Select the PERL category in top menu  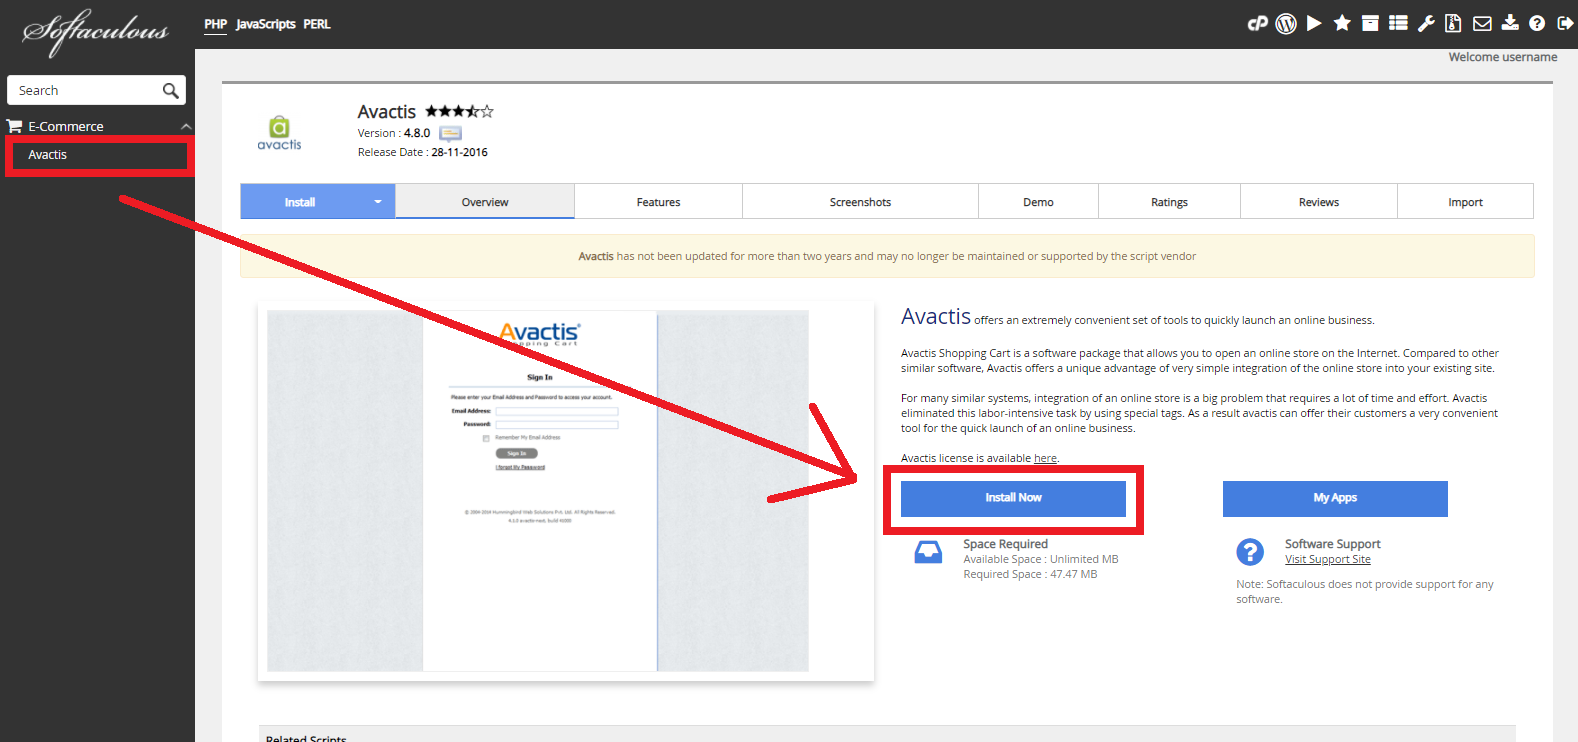pyautogui.click(x=317, y=24)
